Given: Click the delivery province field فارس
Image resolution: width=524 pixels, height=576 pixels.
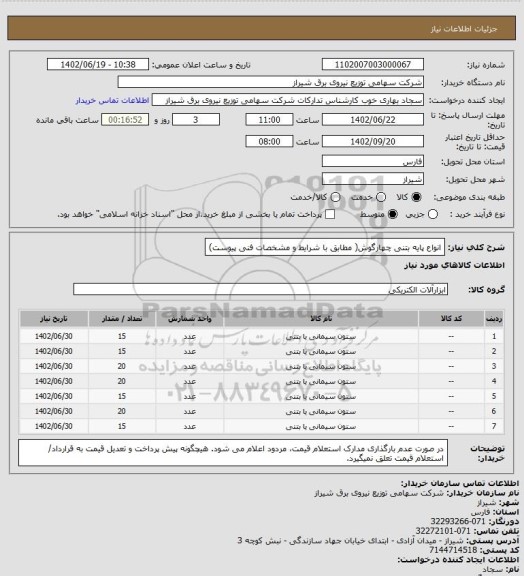Looking at the screenshot, I should point(373,161).
